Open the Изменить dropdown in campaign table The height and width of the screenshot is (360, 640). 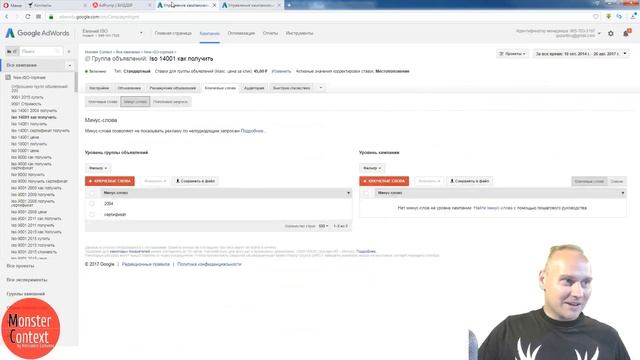pyautogui.click(x=429, y=181)
